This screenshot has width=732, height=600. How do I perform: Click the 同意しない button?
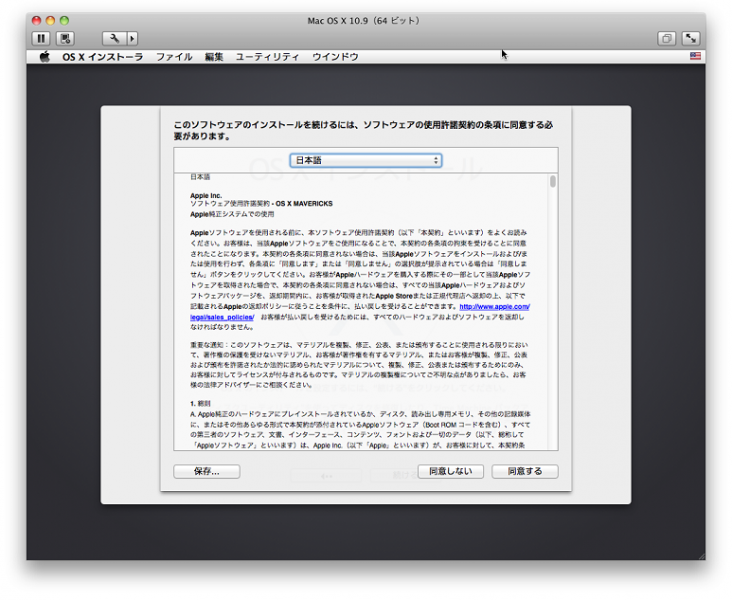tap(450, 471)
